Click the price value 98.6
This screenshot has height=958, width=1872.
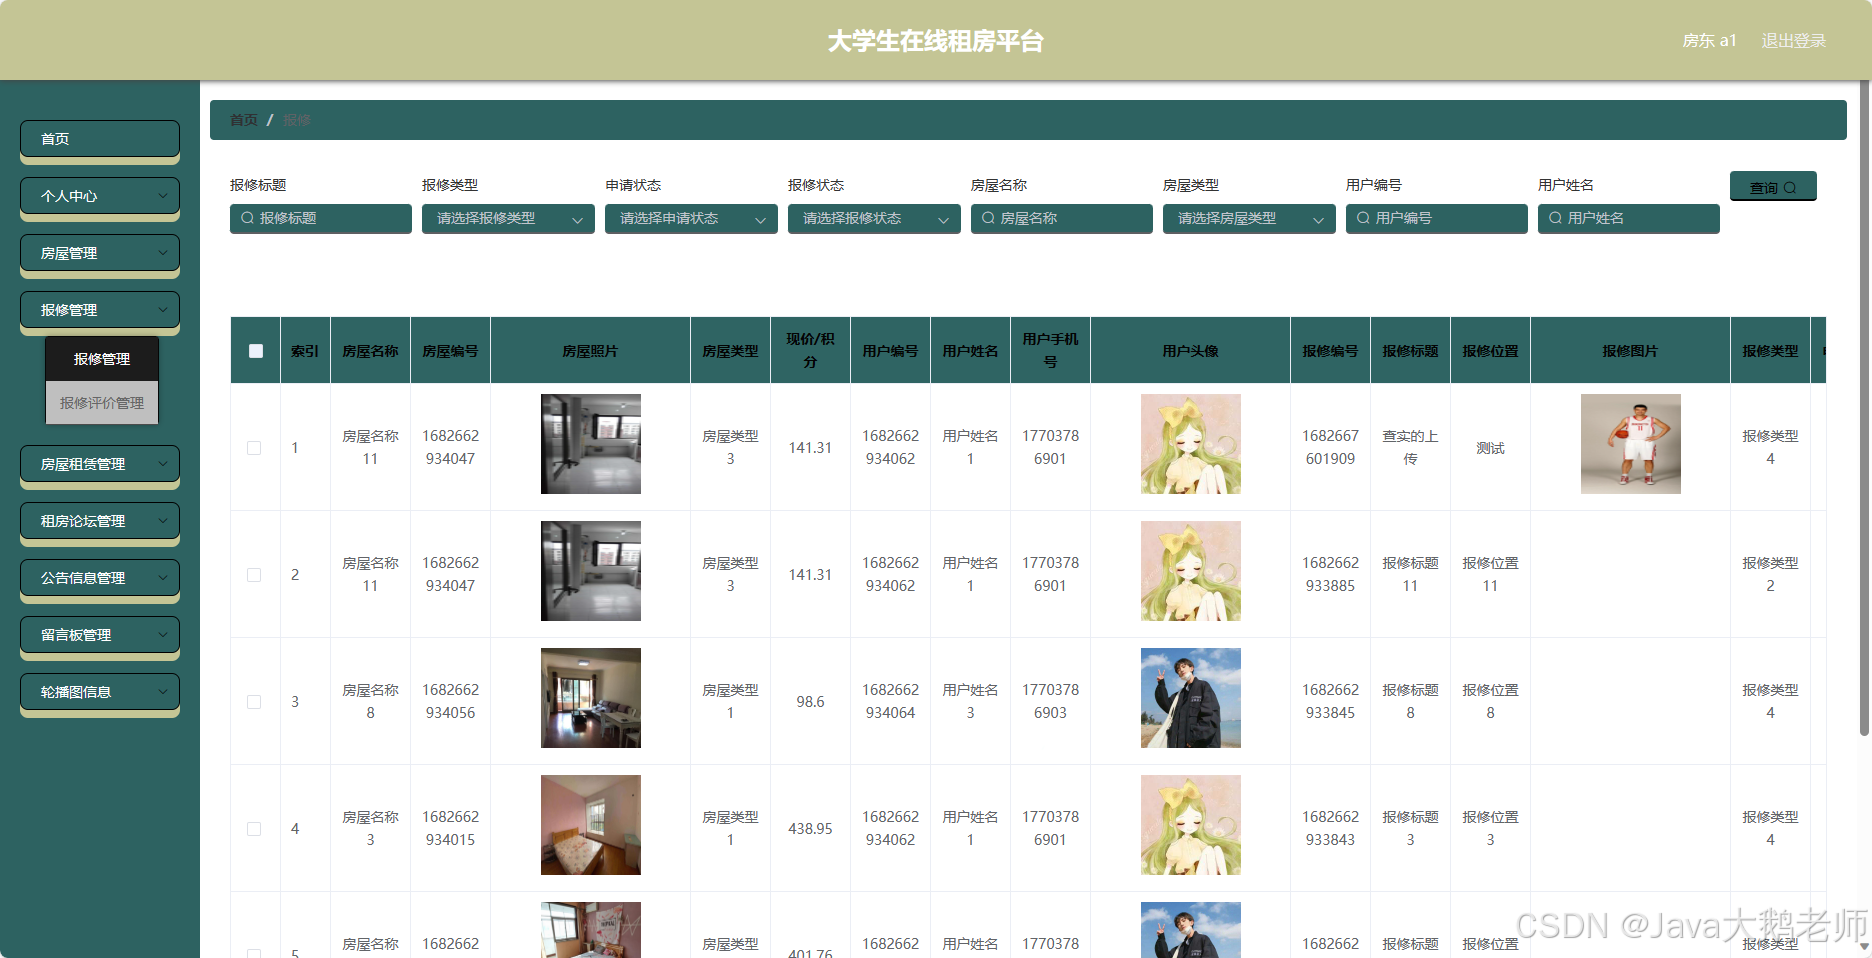click(810, 702)
